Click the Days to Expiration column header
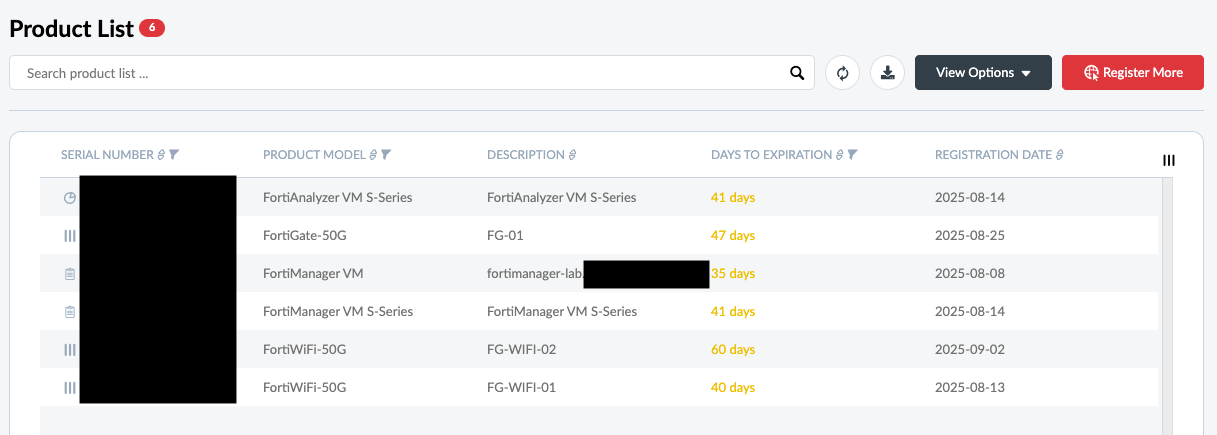Screen dimensions: 1217x435 point(771,155)
